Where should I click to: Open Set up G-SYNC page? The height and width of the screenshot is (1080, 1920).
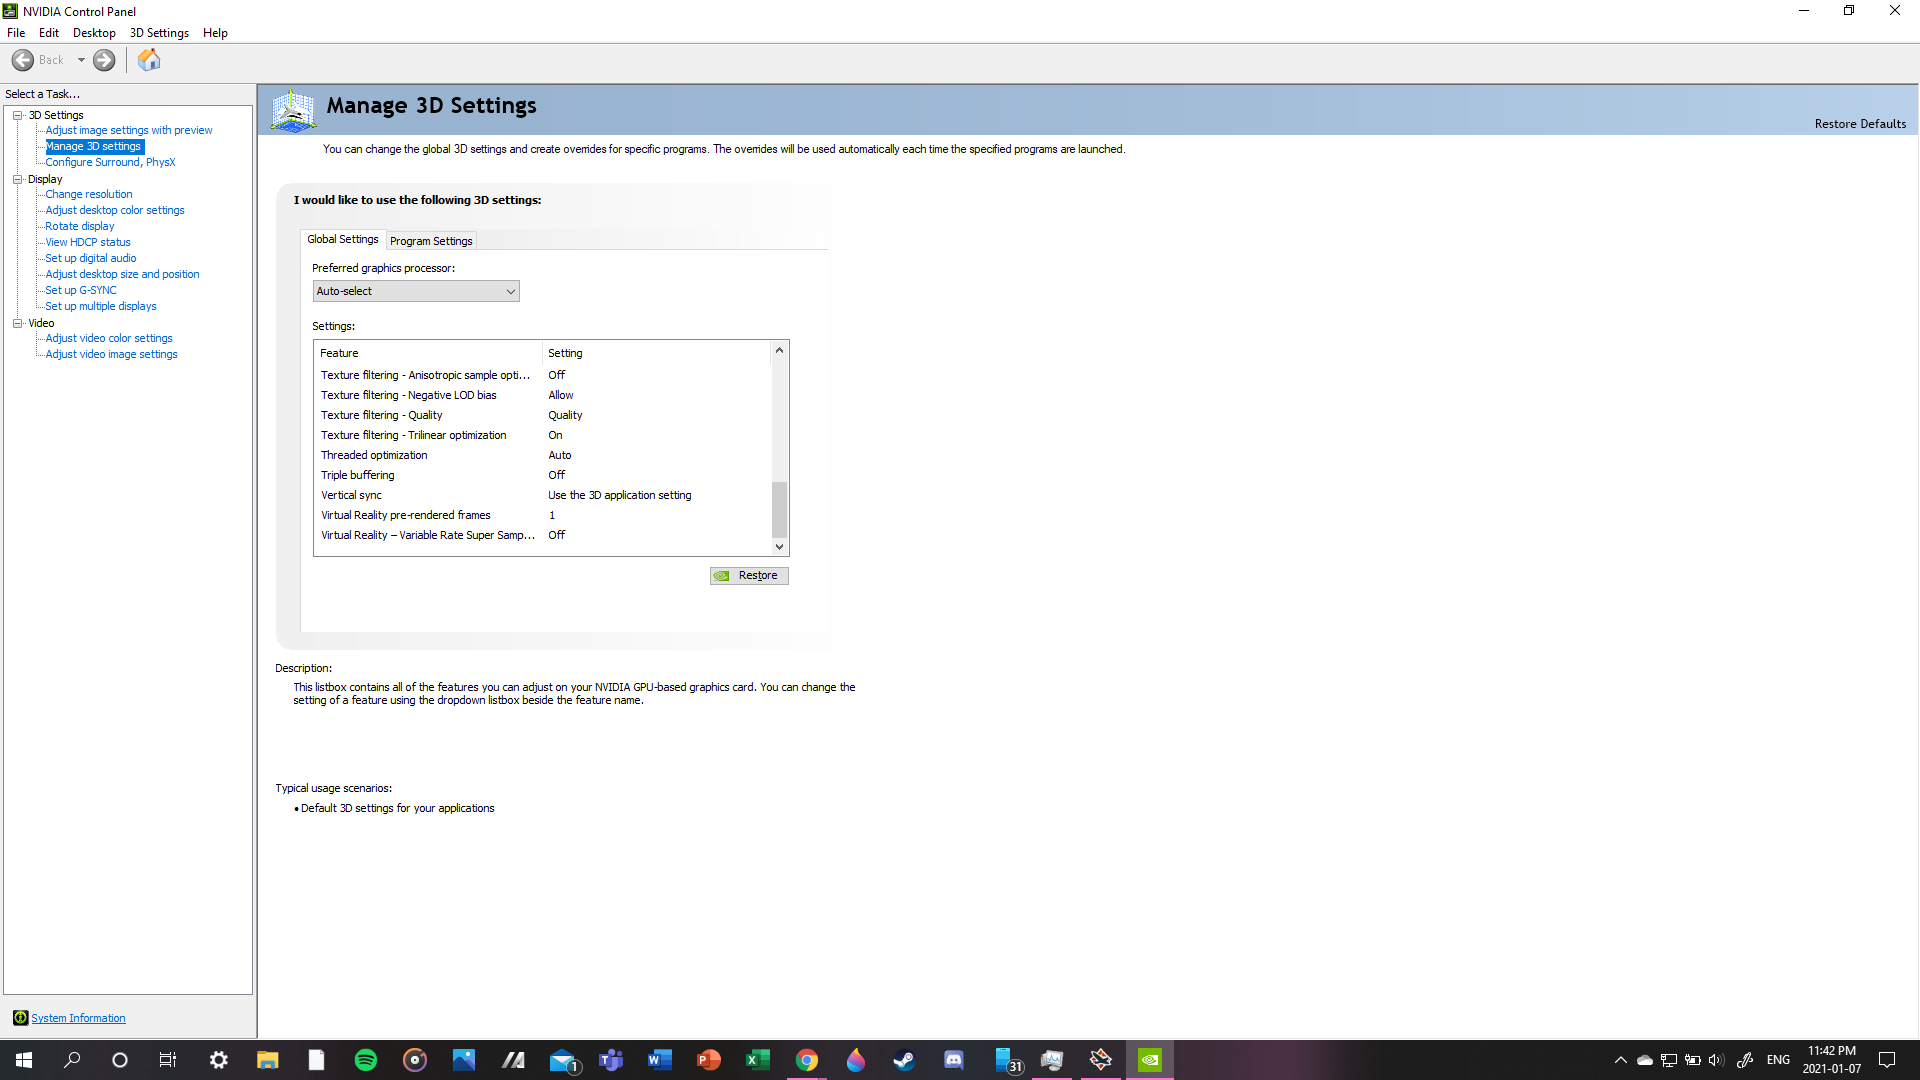81,290
